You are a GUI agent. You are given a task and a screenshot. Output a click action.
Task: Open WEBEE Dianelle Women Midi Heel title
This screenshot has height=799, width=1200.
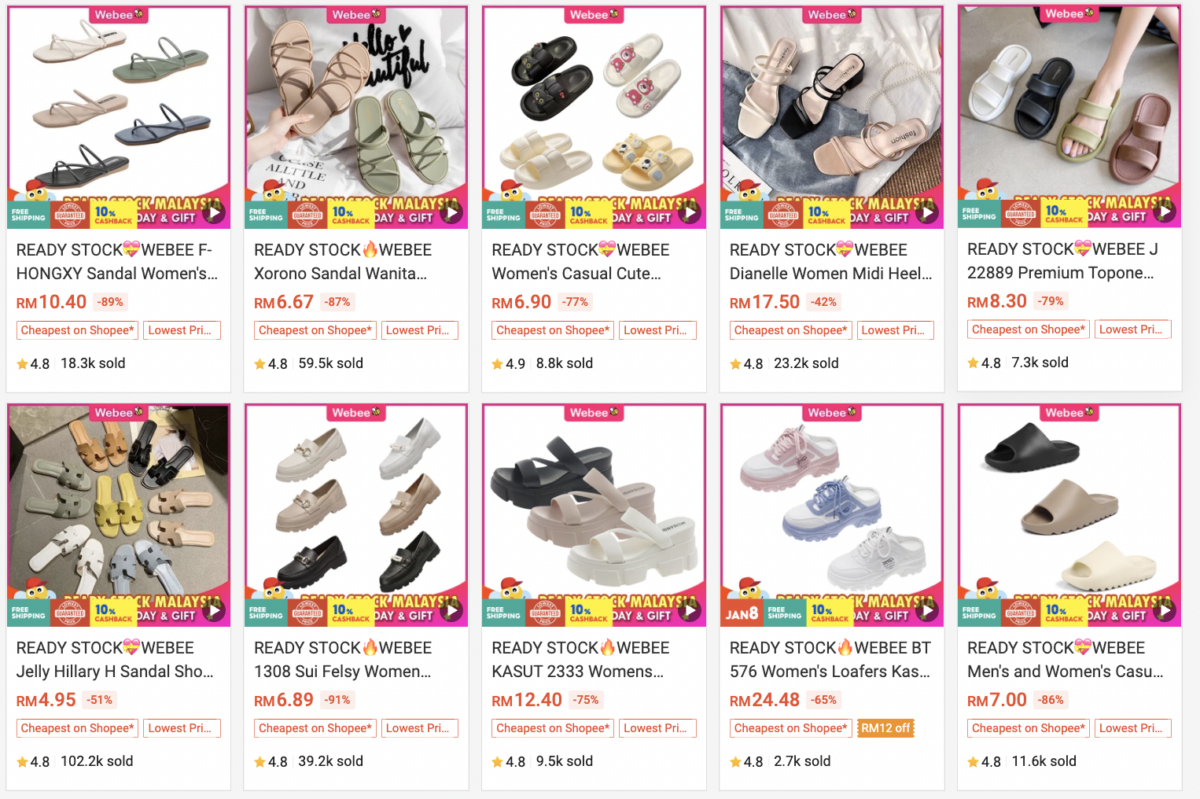pyautogui.click(x=831, y=262)
